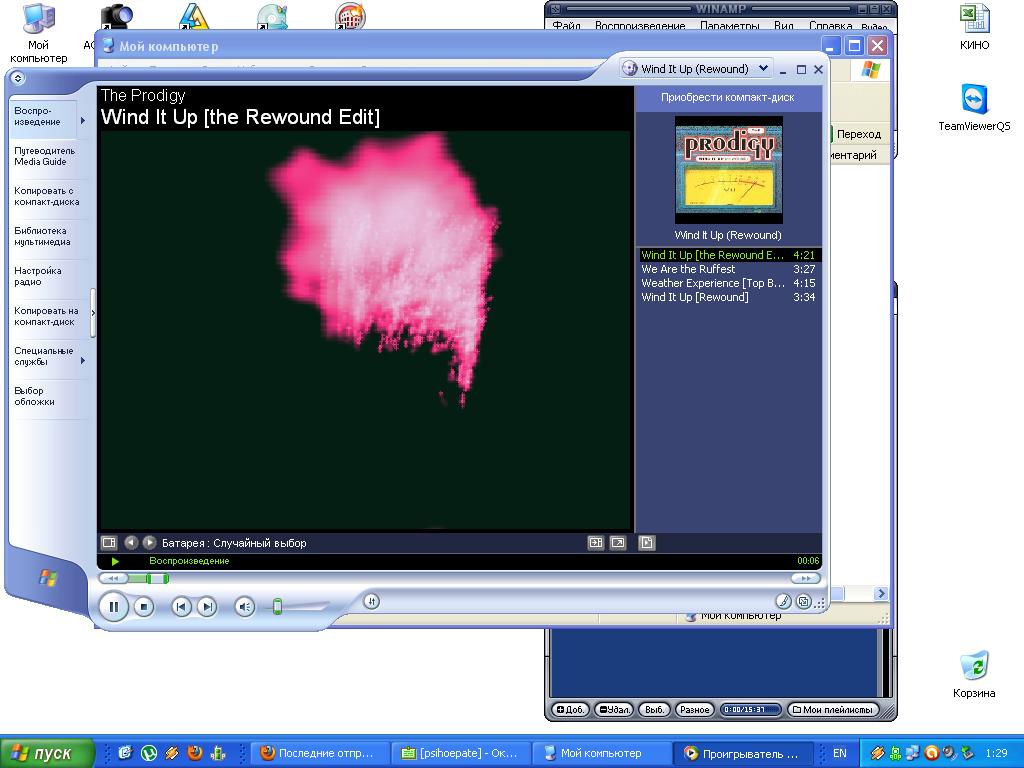This screenshot has height=768, width=1024.
Task: Toggle the playlist pane visibility
Action: pos(647,543)
